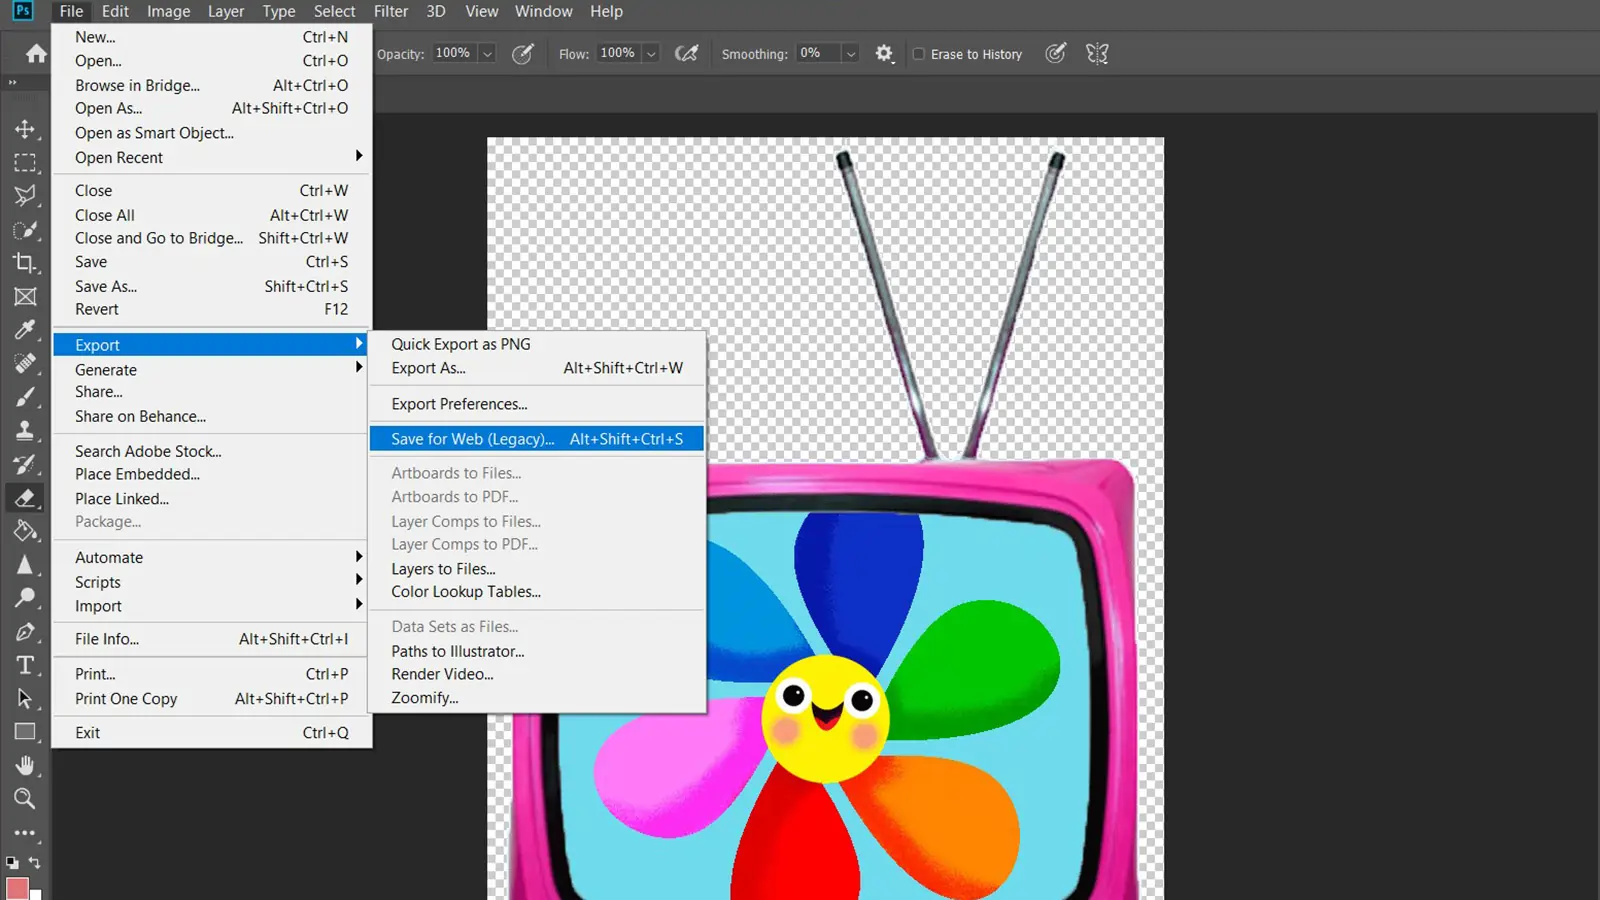Screen dimensions: 1600x900
Task: Select the Healing Brush tool
Action: click(x=25, y=364)
